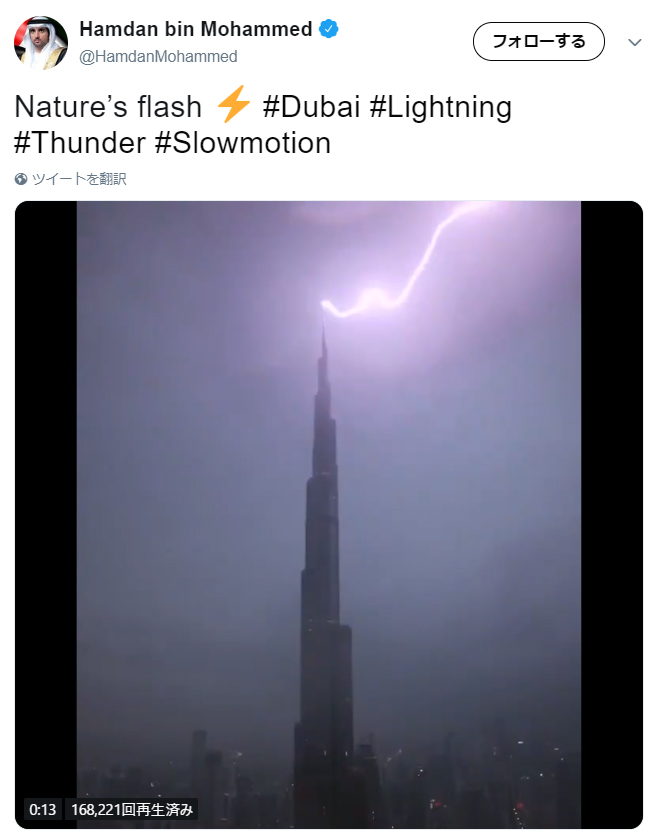
Task: Click the tower's spire tip in the video
Action: 323,335
